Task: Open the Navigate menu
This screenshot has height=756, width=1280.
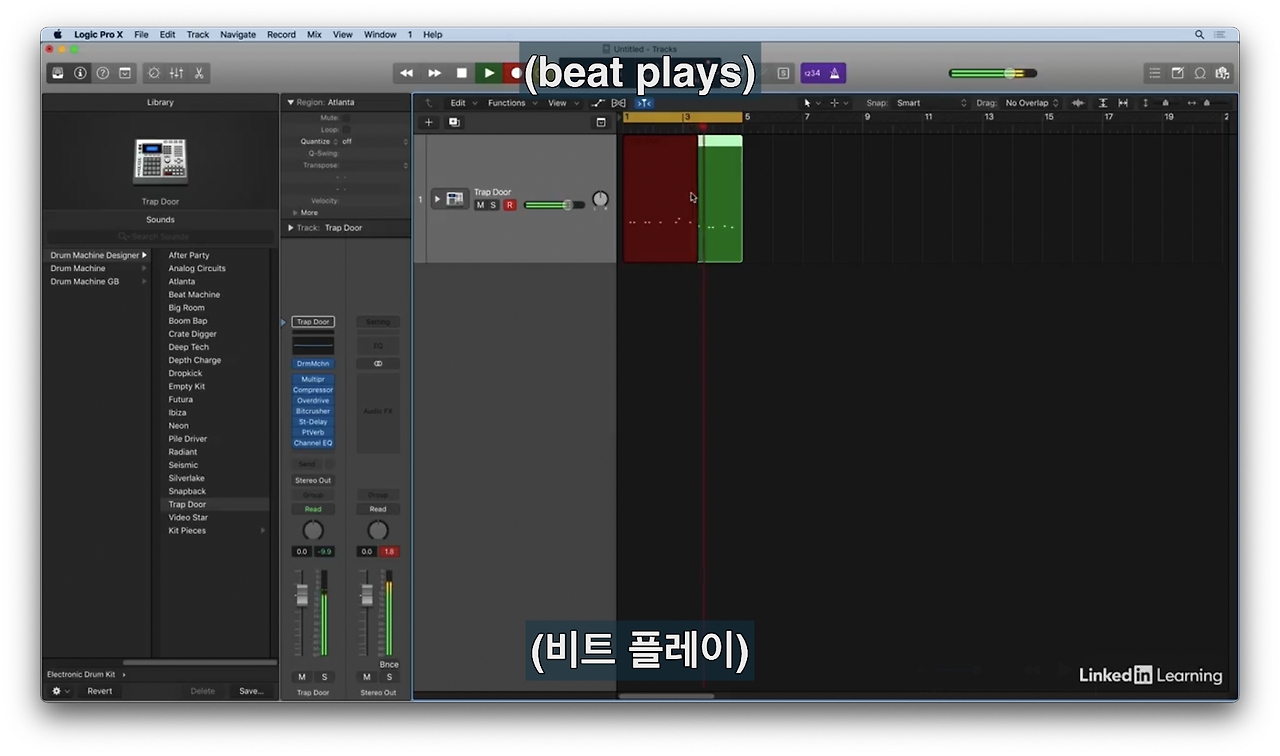Action: click(x=238, y=34)
